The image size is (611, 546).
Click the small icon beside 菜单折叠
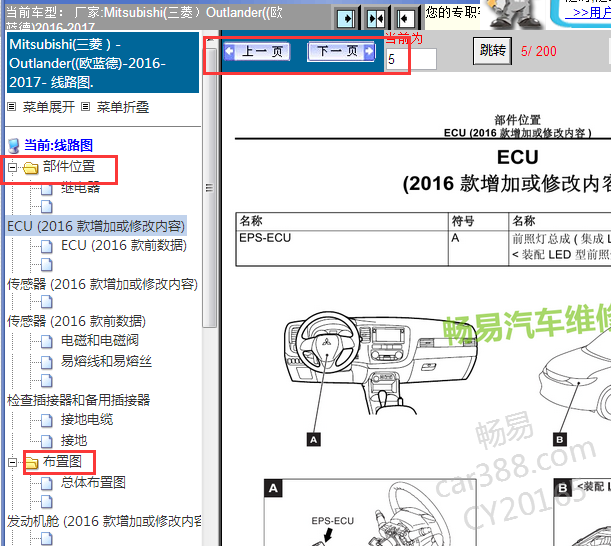click(85, 106)
